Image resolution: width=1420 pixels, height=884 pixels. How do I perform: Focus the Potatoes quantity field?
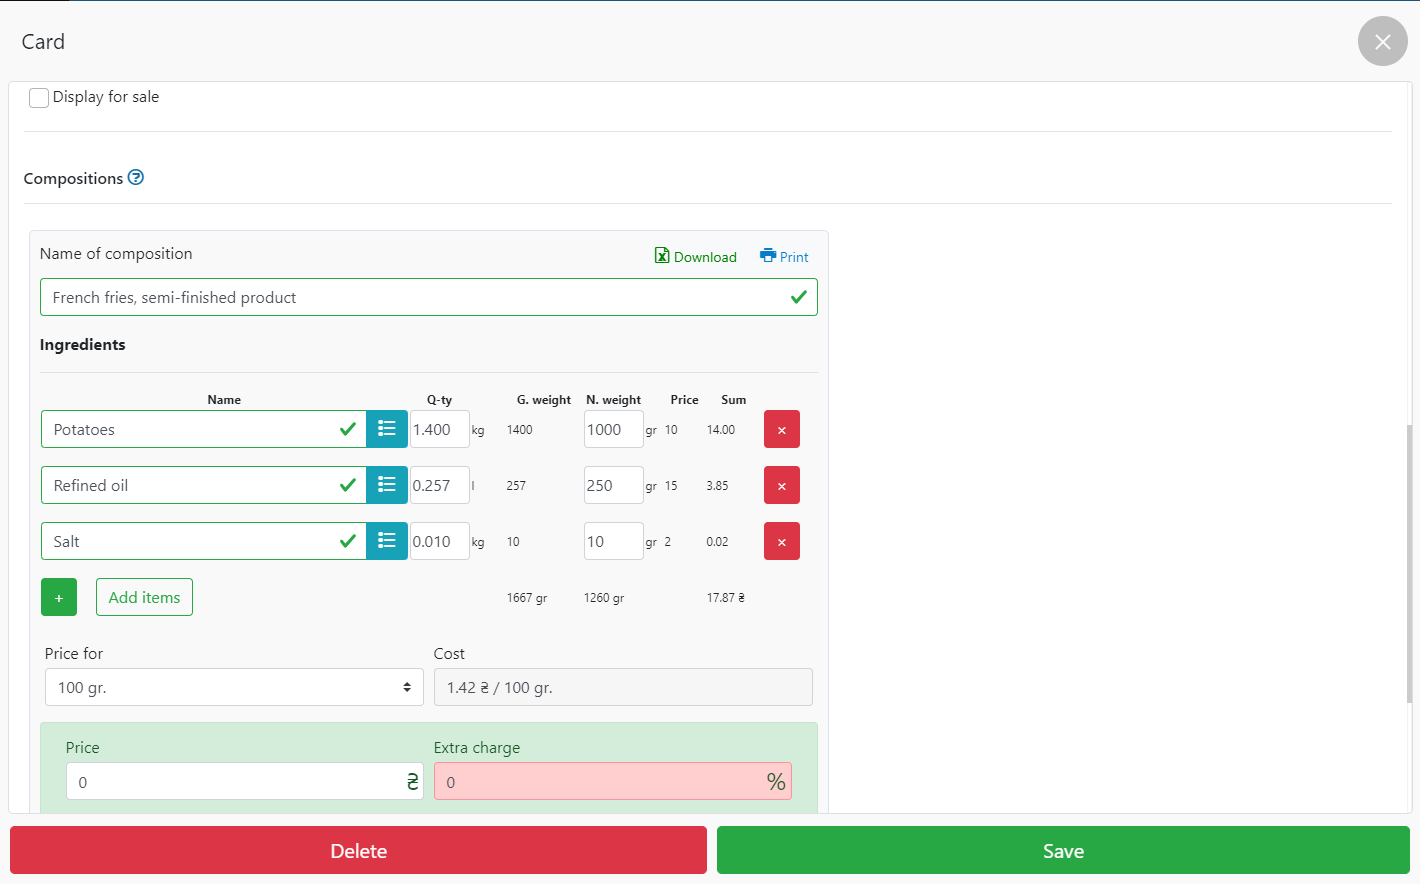click(x=438, y=429)
